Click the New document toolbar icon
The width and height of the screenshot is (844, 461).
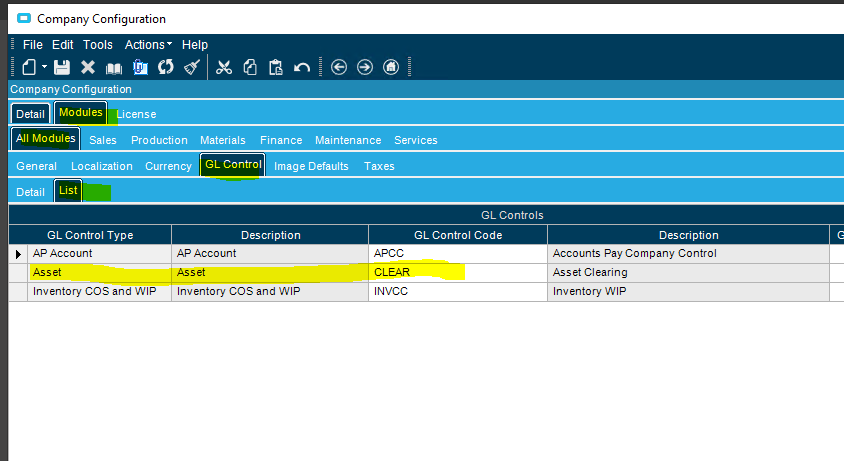click(29, 67)
